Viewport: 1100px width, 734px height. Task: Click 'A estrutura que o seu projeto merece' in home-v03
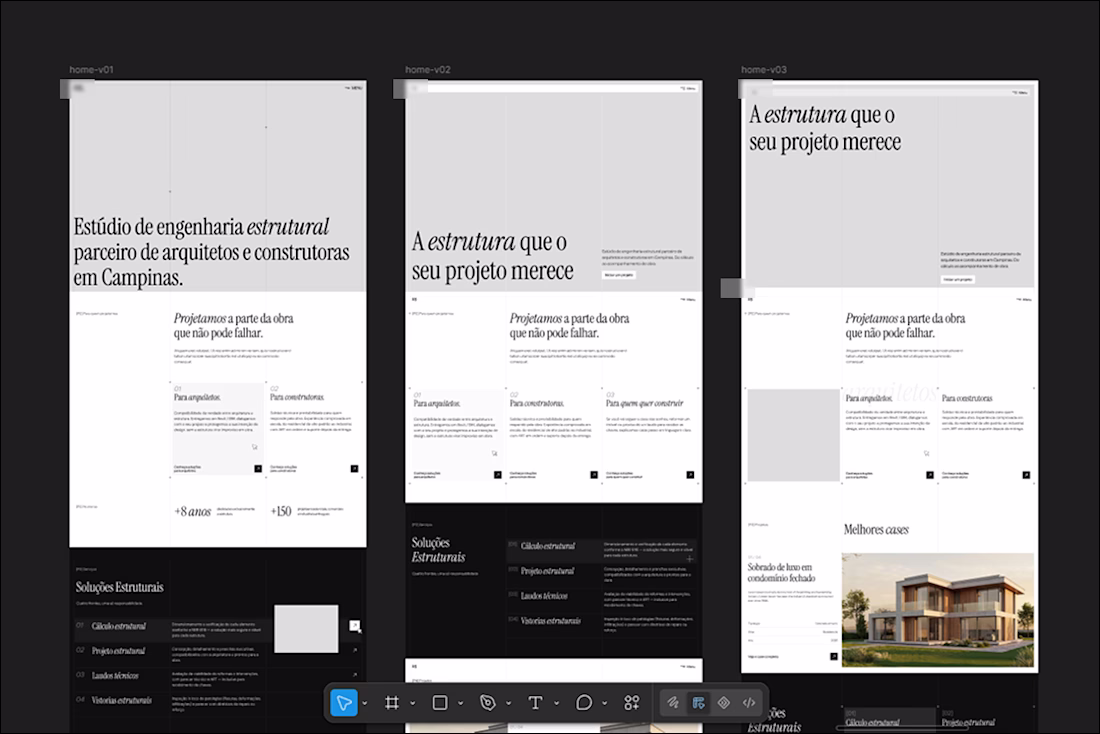[825, 128]
